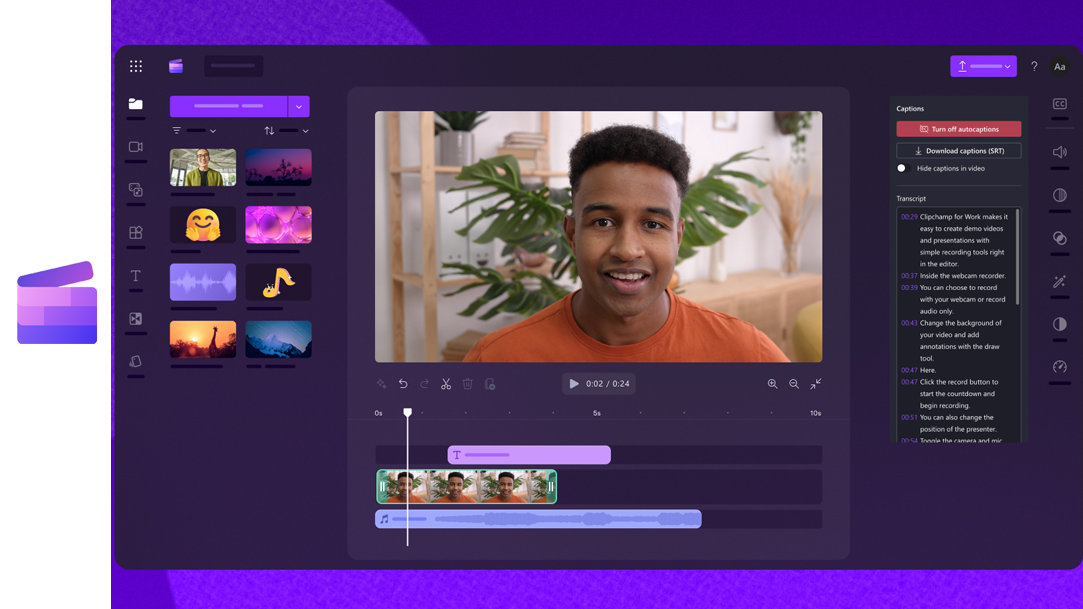Image resolution: width=1083 pixels, height=609 pixels.
Task: Click the timeline playhead marker
Action: [408, 412]
